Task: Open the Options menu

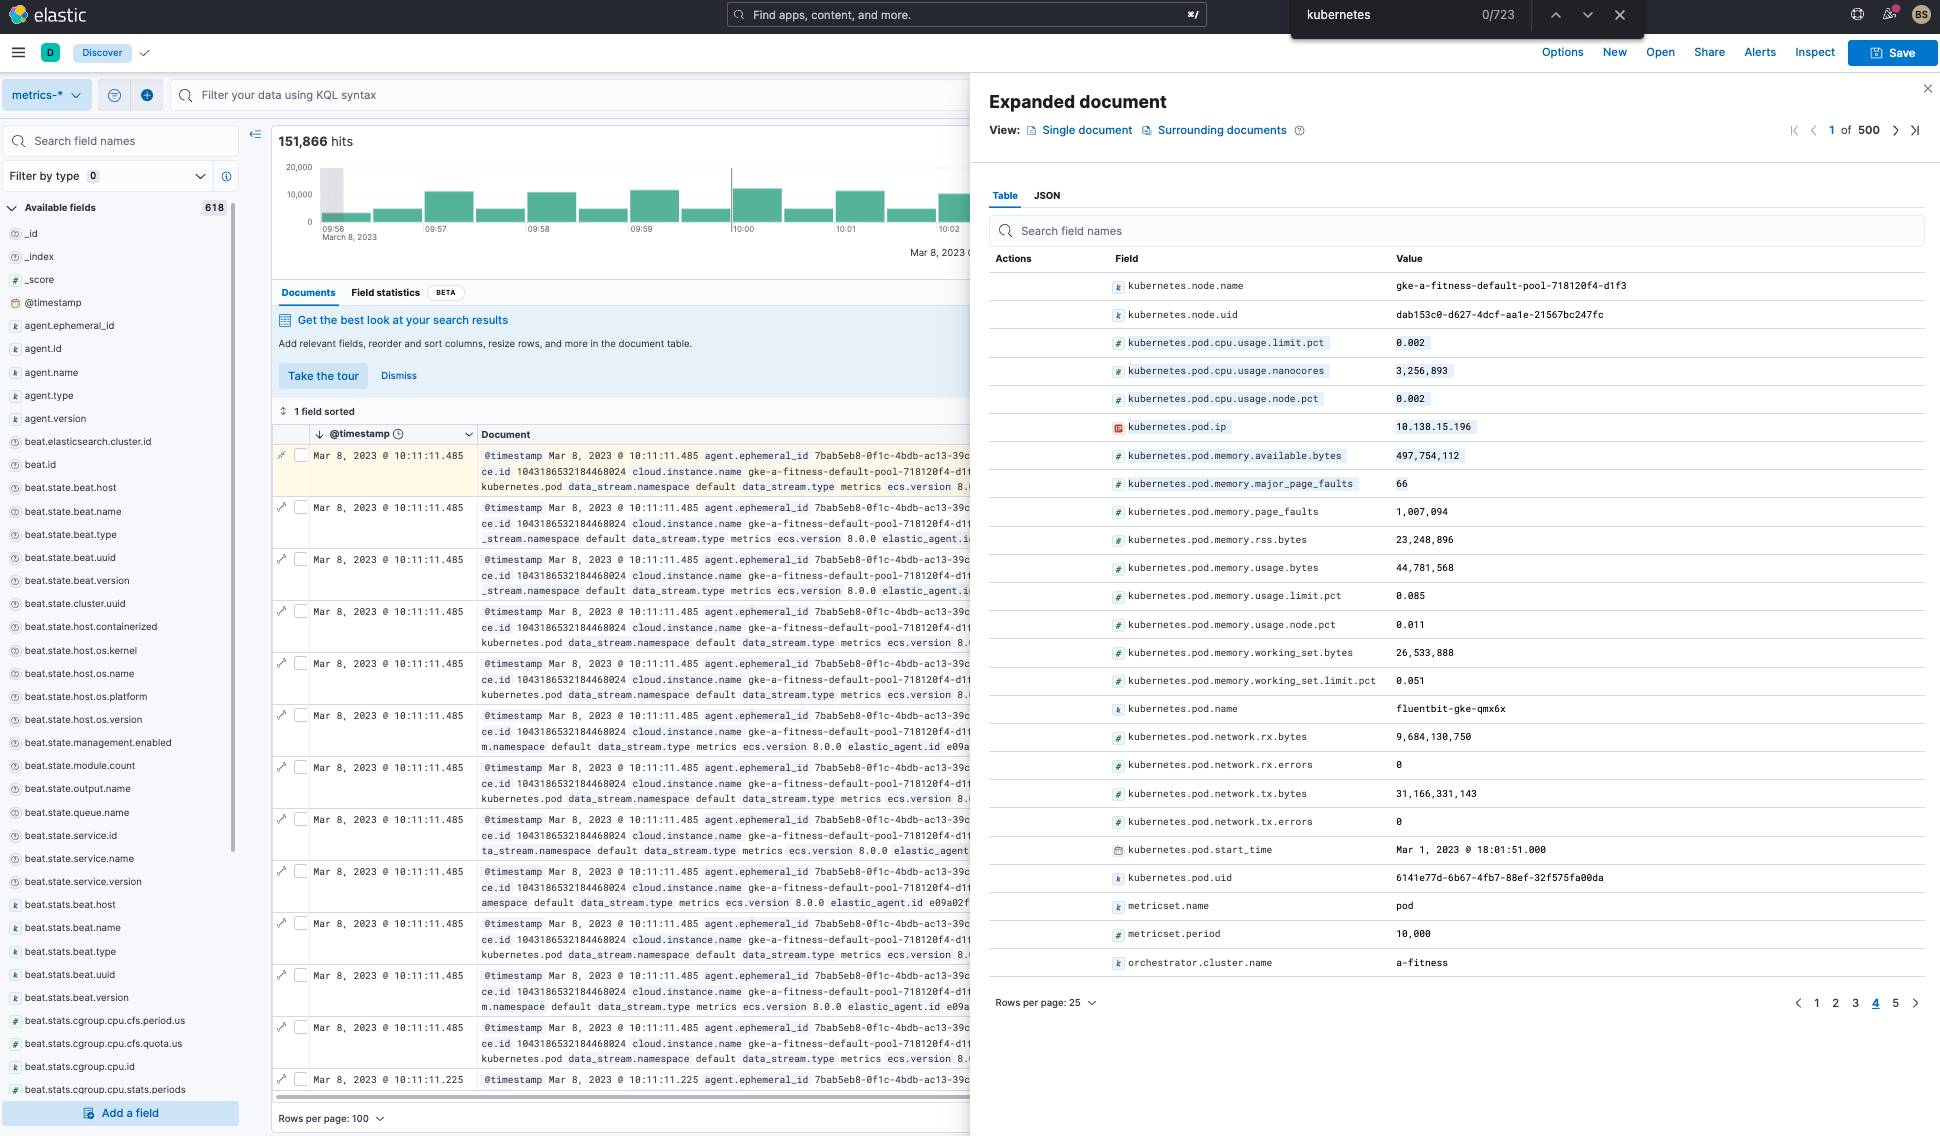Action: pos(1562,52)
